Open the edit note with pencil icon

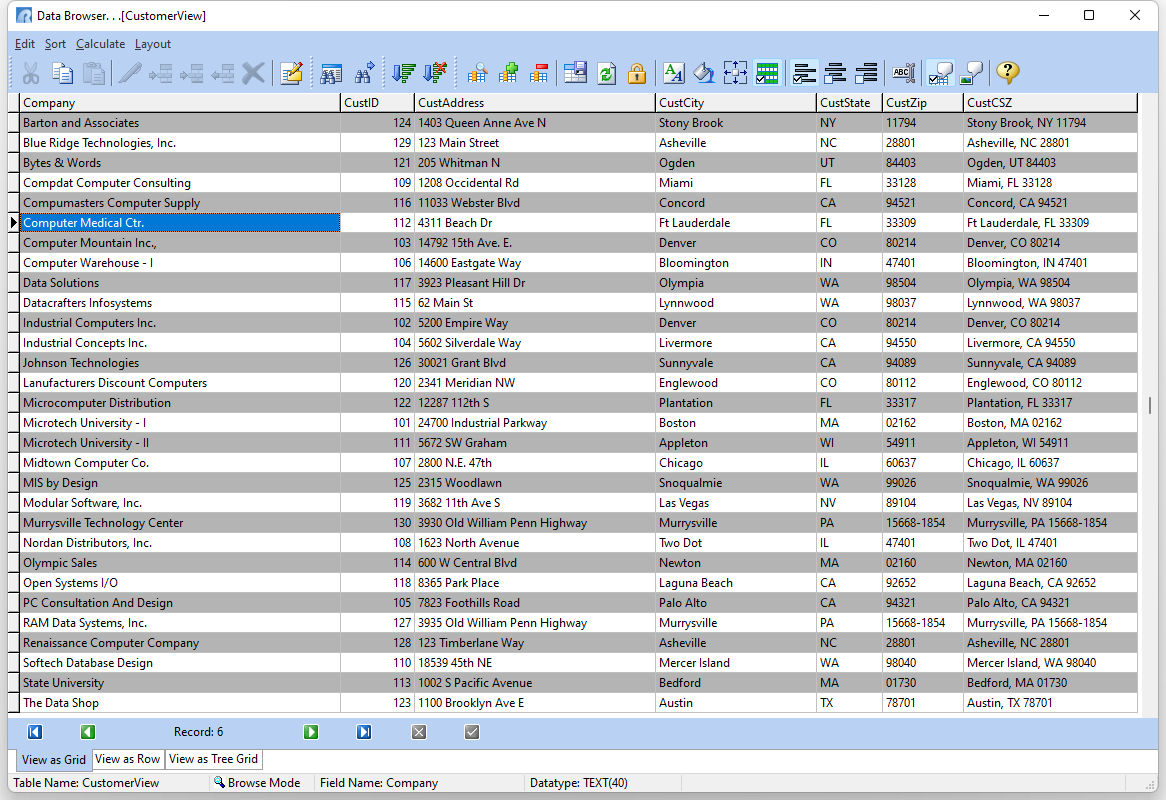pos(292,73)
